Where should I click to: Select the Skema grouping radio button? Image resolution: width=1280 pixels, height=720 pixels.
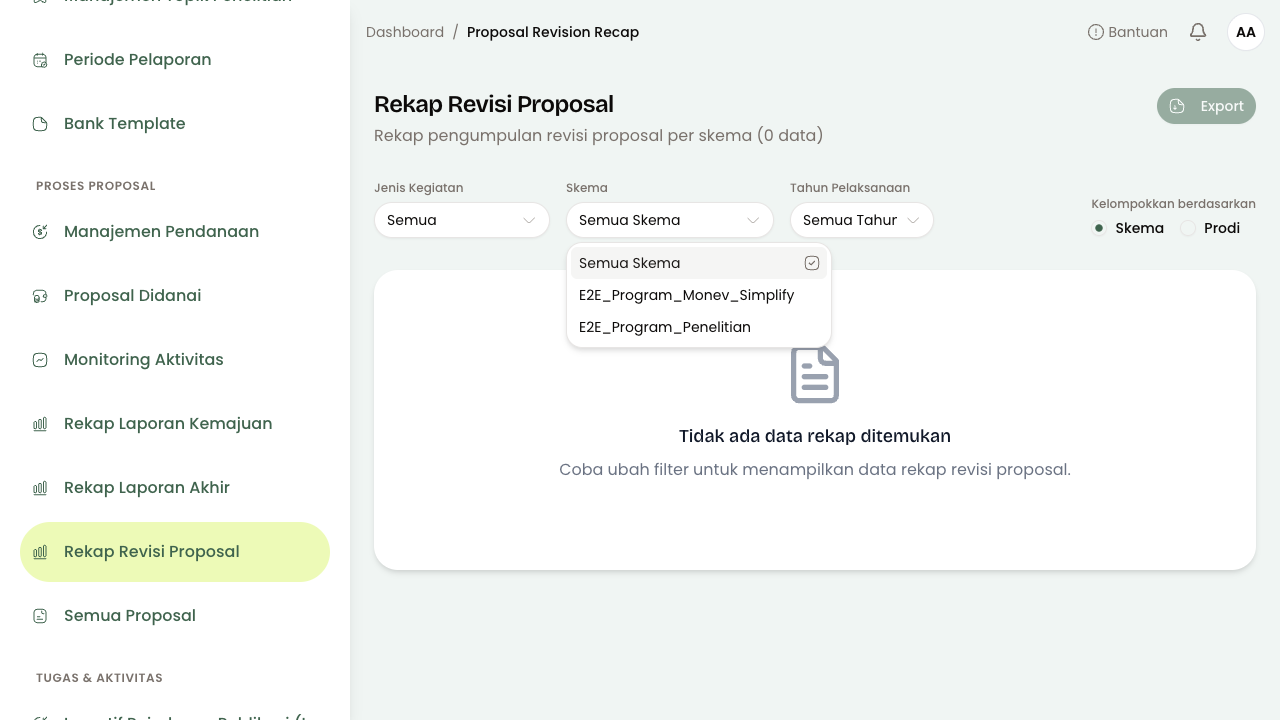1099,228
